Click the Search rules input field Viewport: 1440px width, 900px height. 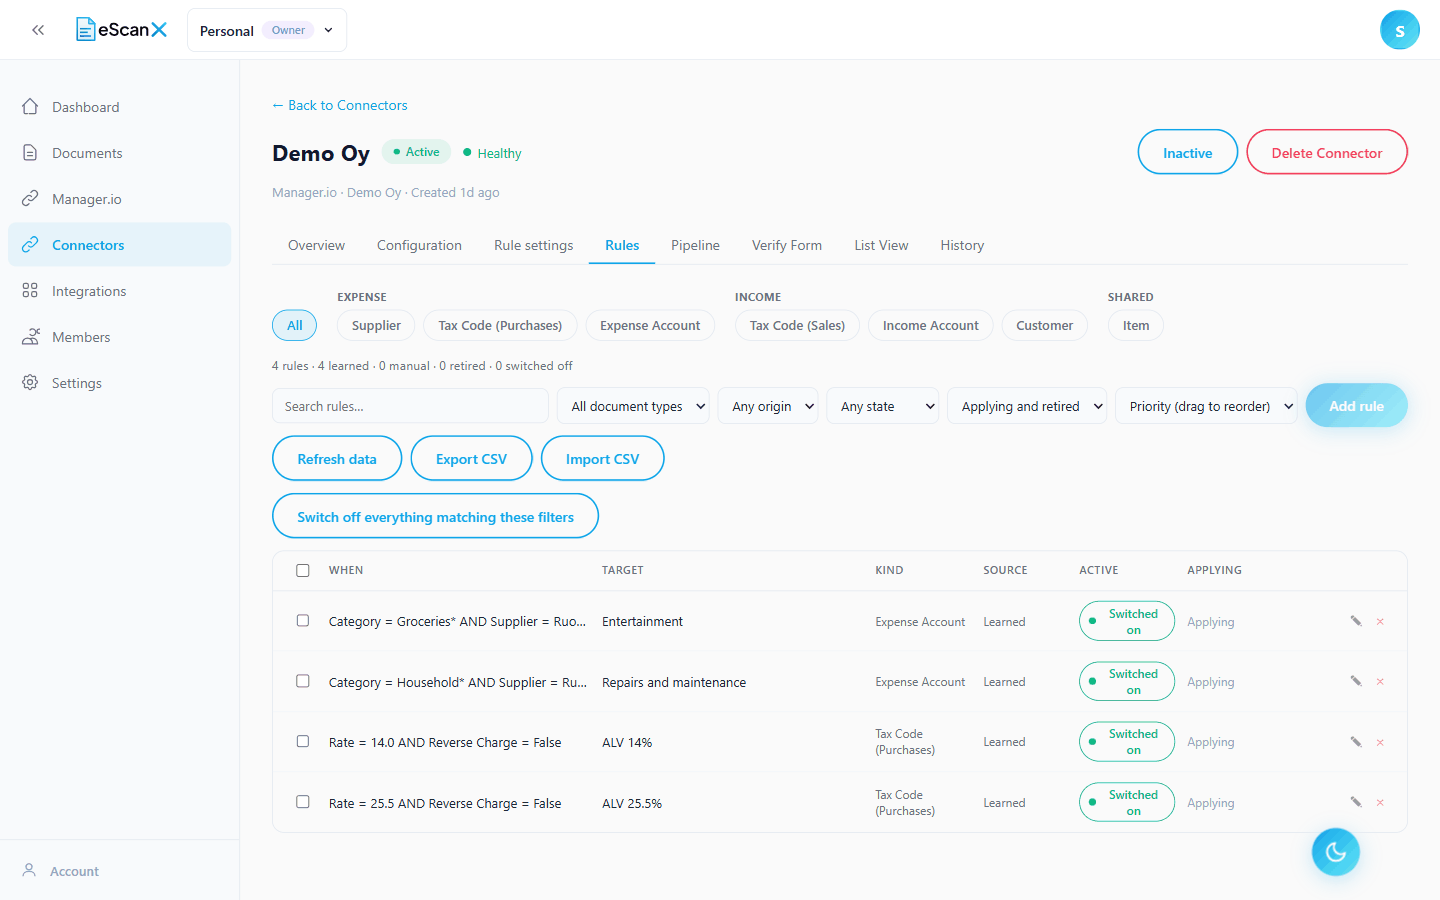(410, 406)
